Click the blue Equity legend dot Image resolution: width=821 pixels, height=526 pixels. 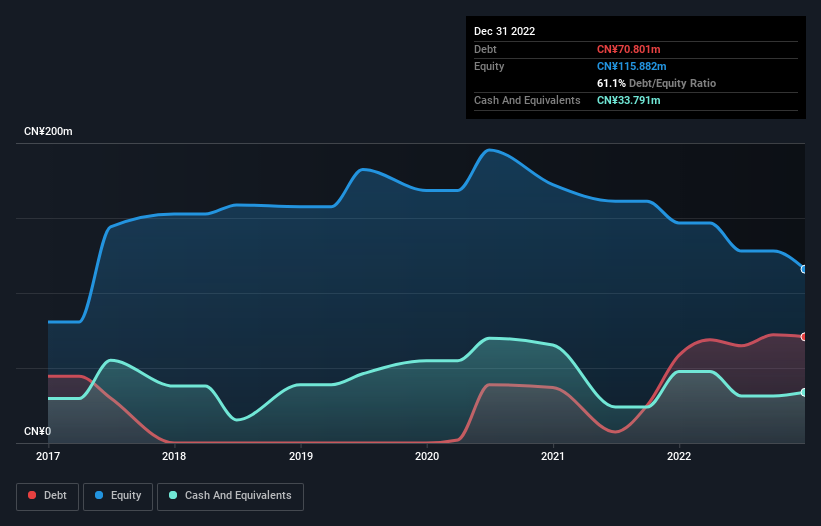(x=99, y=495)
